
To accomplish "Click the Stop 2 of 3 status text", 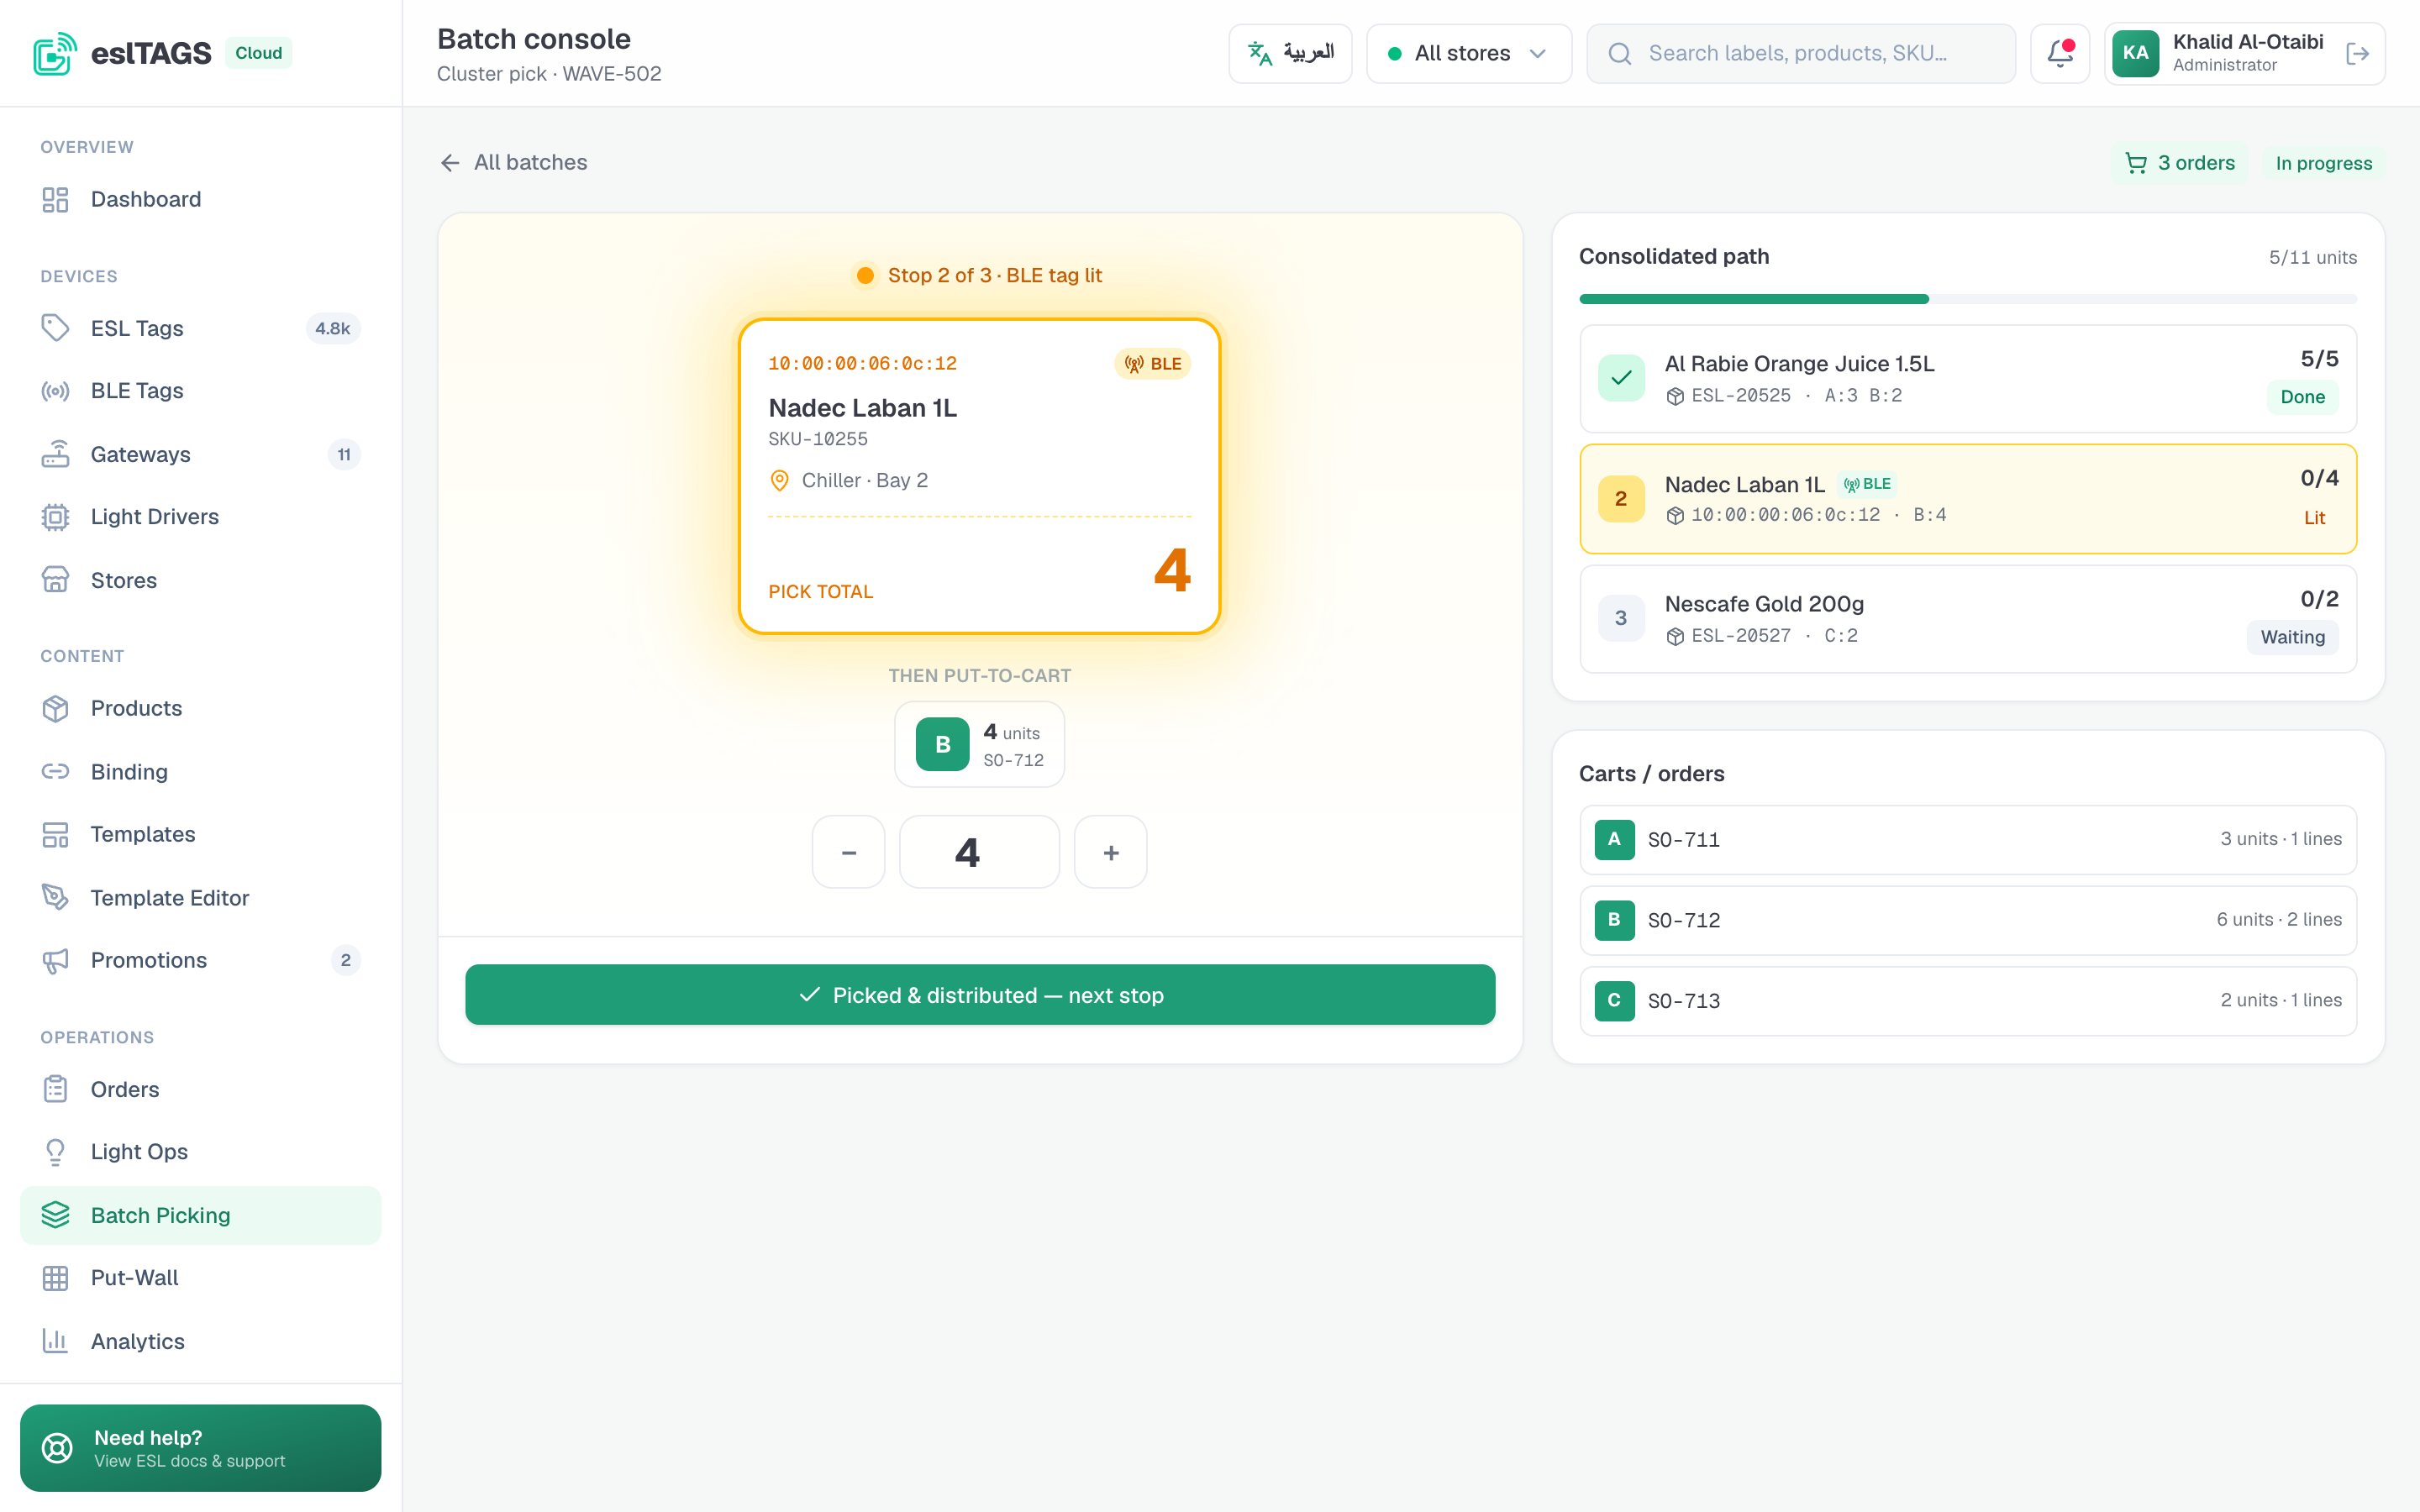I will 995,275.
